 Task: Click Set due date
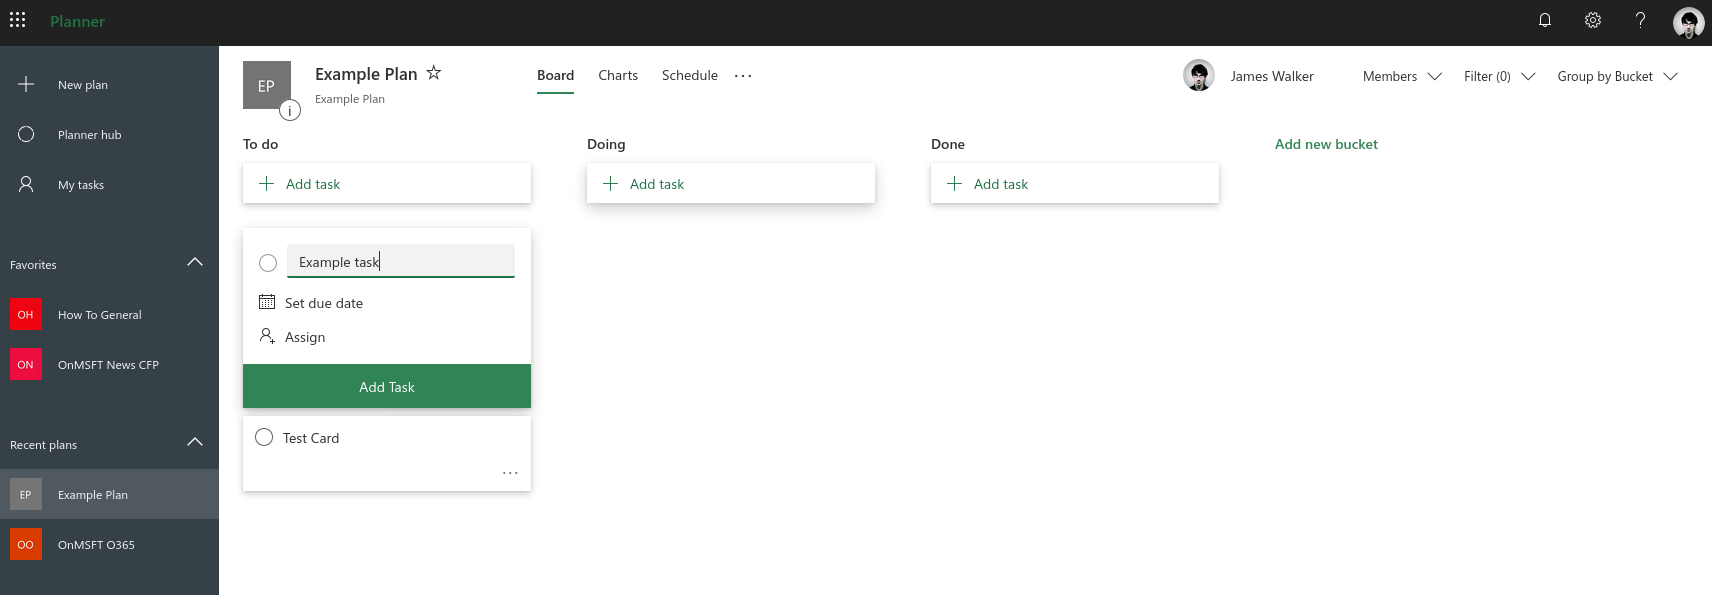[324, 303]
